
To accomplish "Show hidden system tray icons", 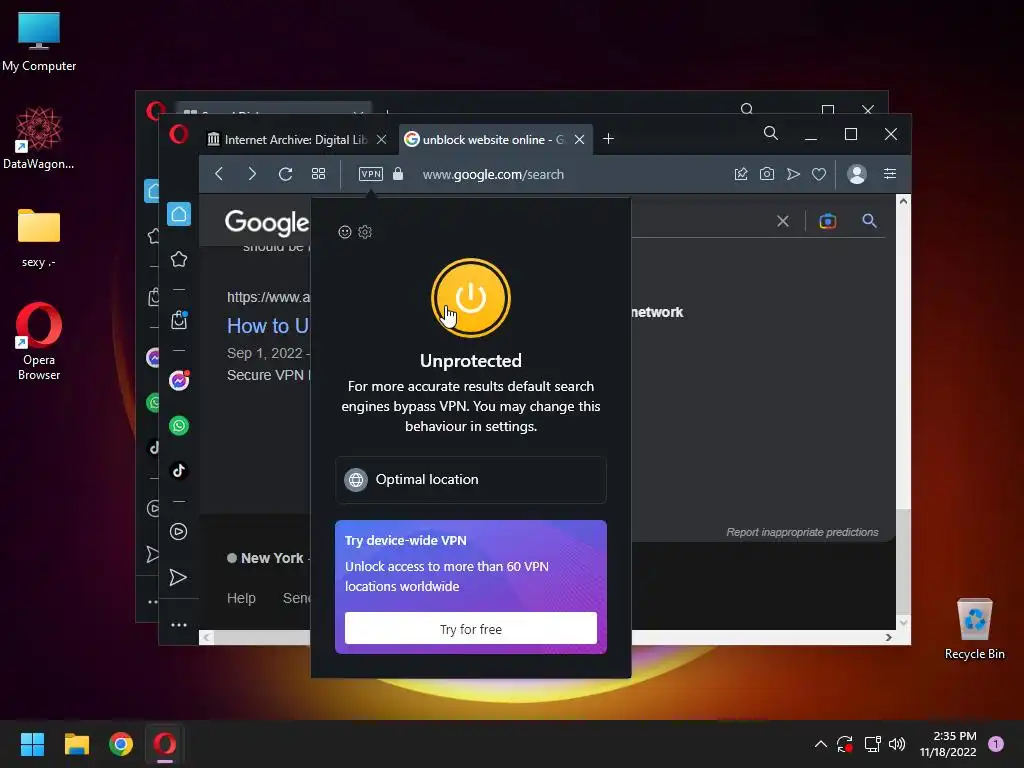I will [x=821, y=744].
